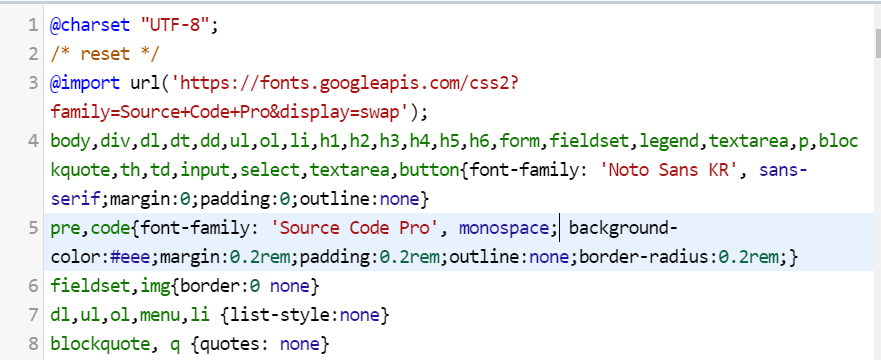This screenshot has height=360, width=881.
Task: Click line number 5 in the gutter
Action: coord(33,228)
